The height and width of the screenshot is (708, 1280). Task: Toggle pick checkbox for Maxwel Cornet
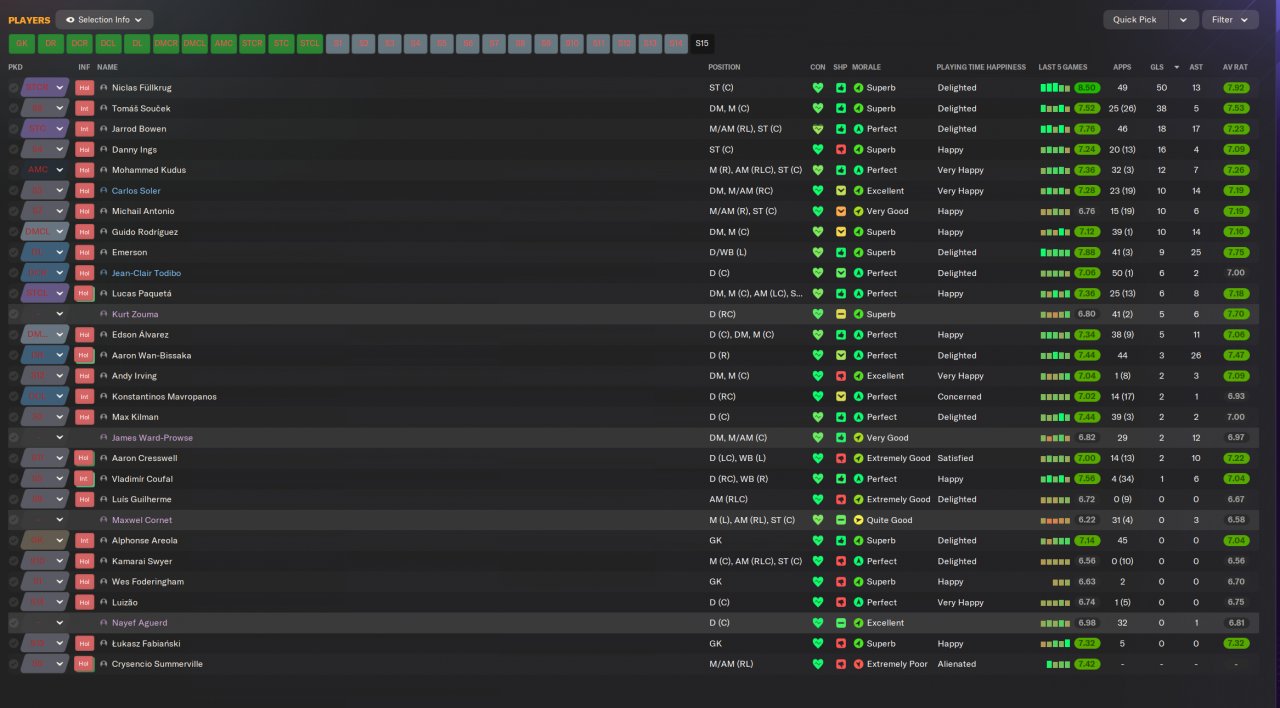(14, 520)
